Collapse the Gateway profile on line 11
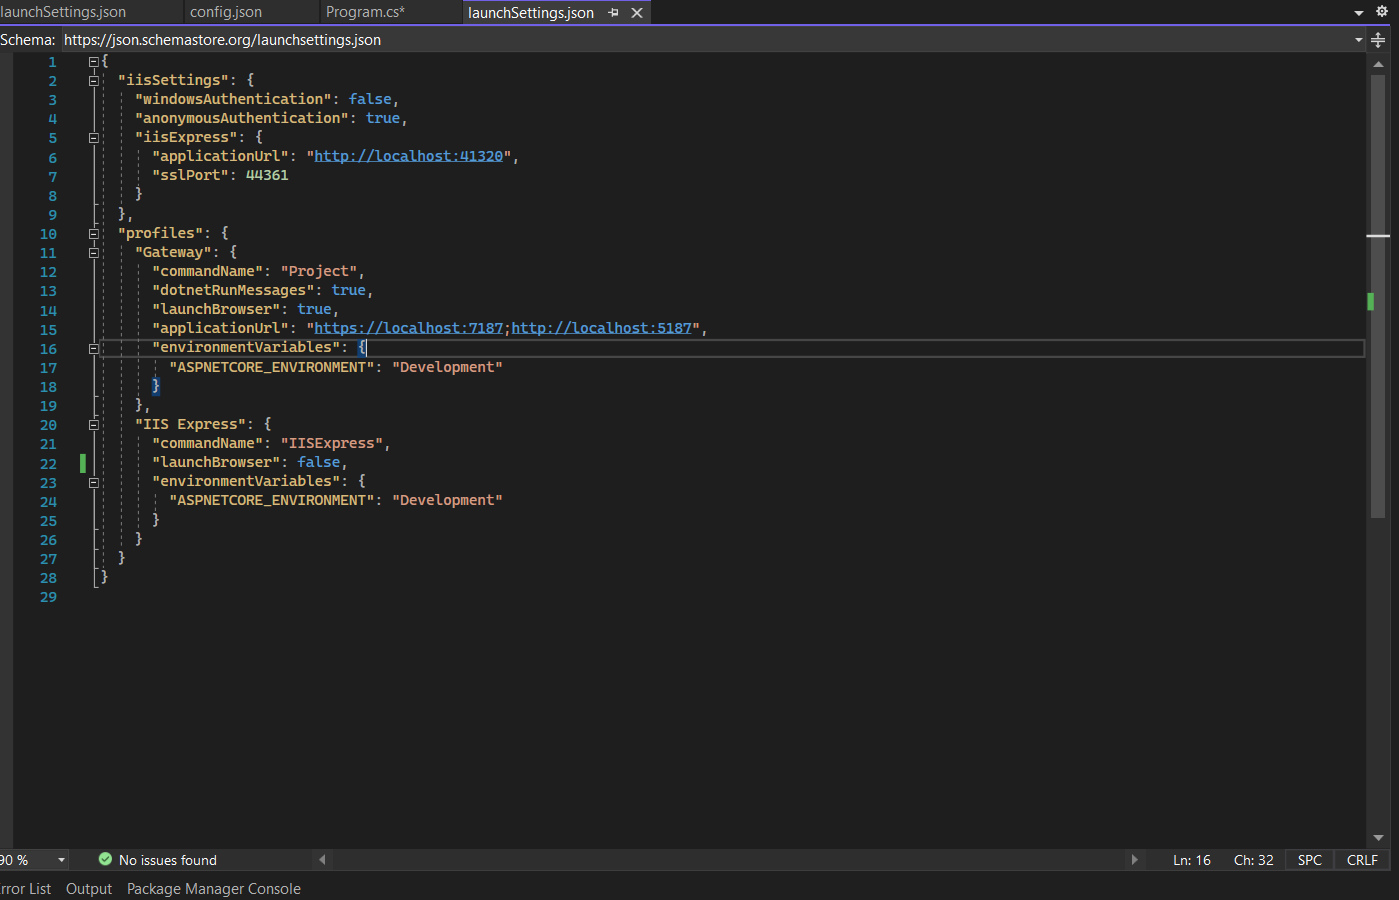The image size is (1399, 900). (x=93, y=252)
